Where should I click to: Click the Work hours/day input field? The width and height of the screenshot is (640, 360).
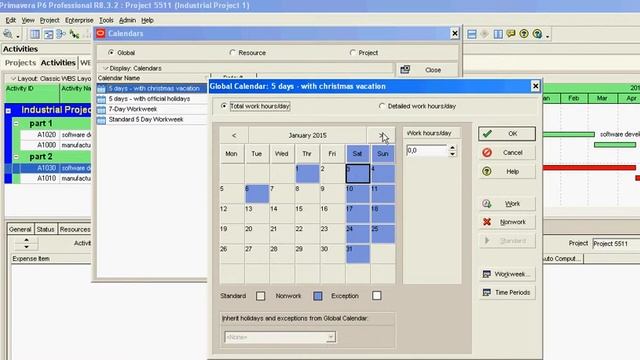[427, 151]
